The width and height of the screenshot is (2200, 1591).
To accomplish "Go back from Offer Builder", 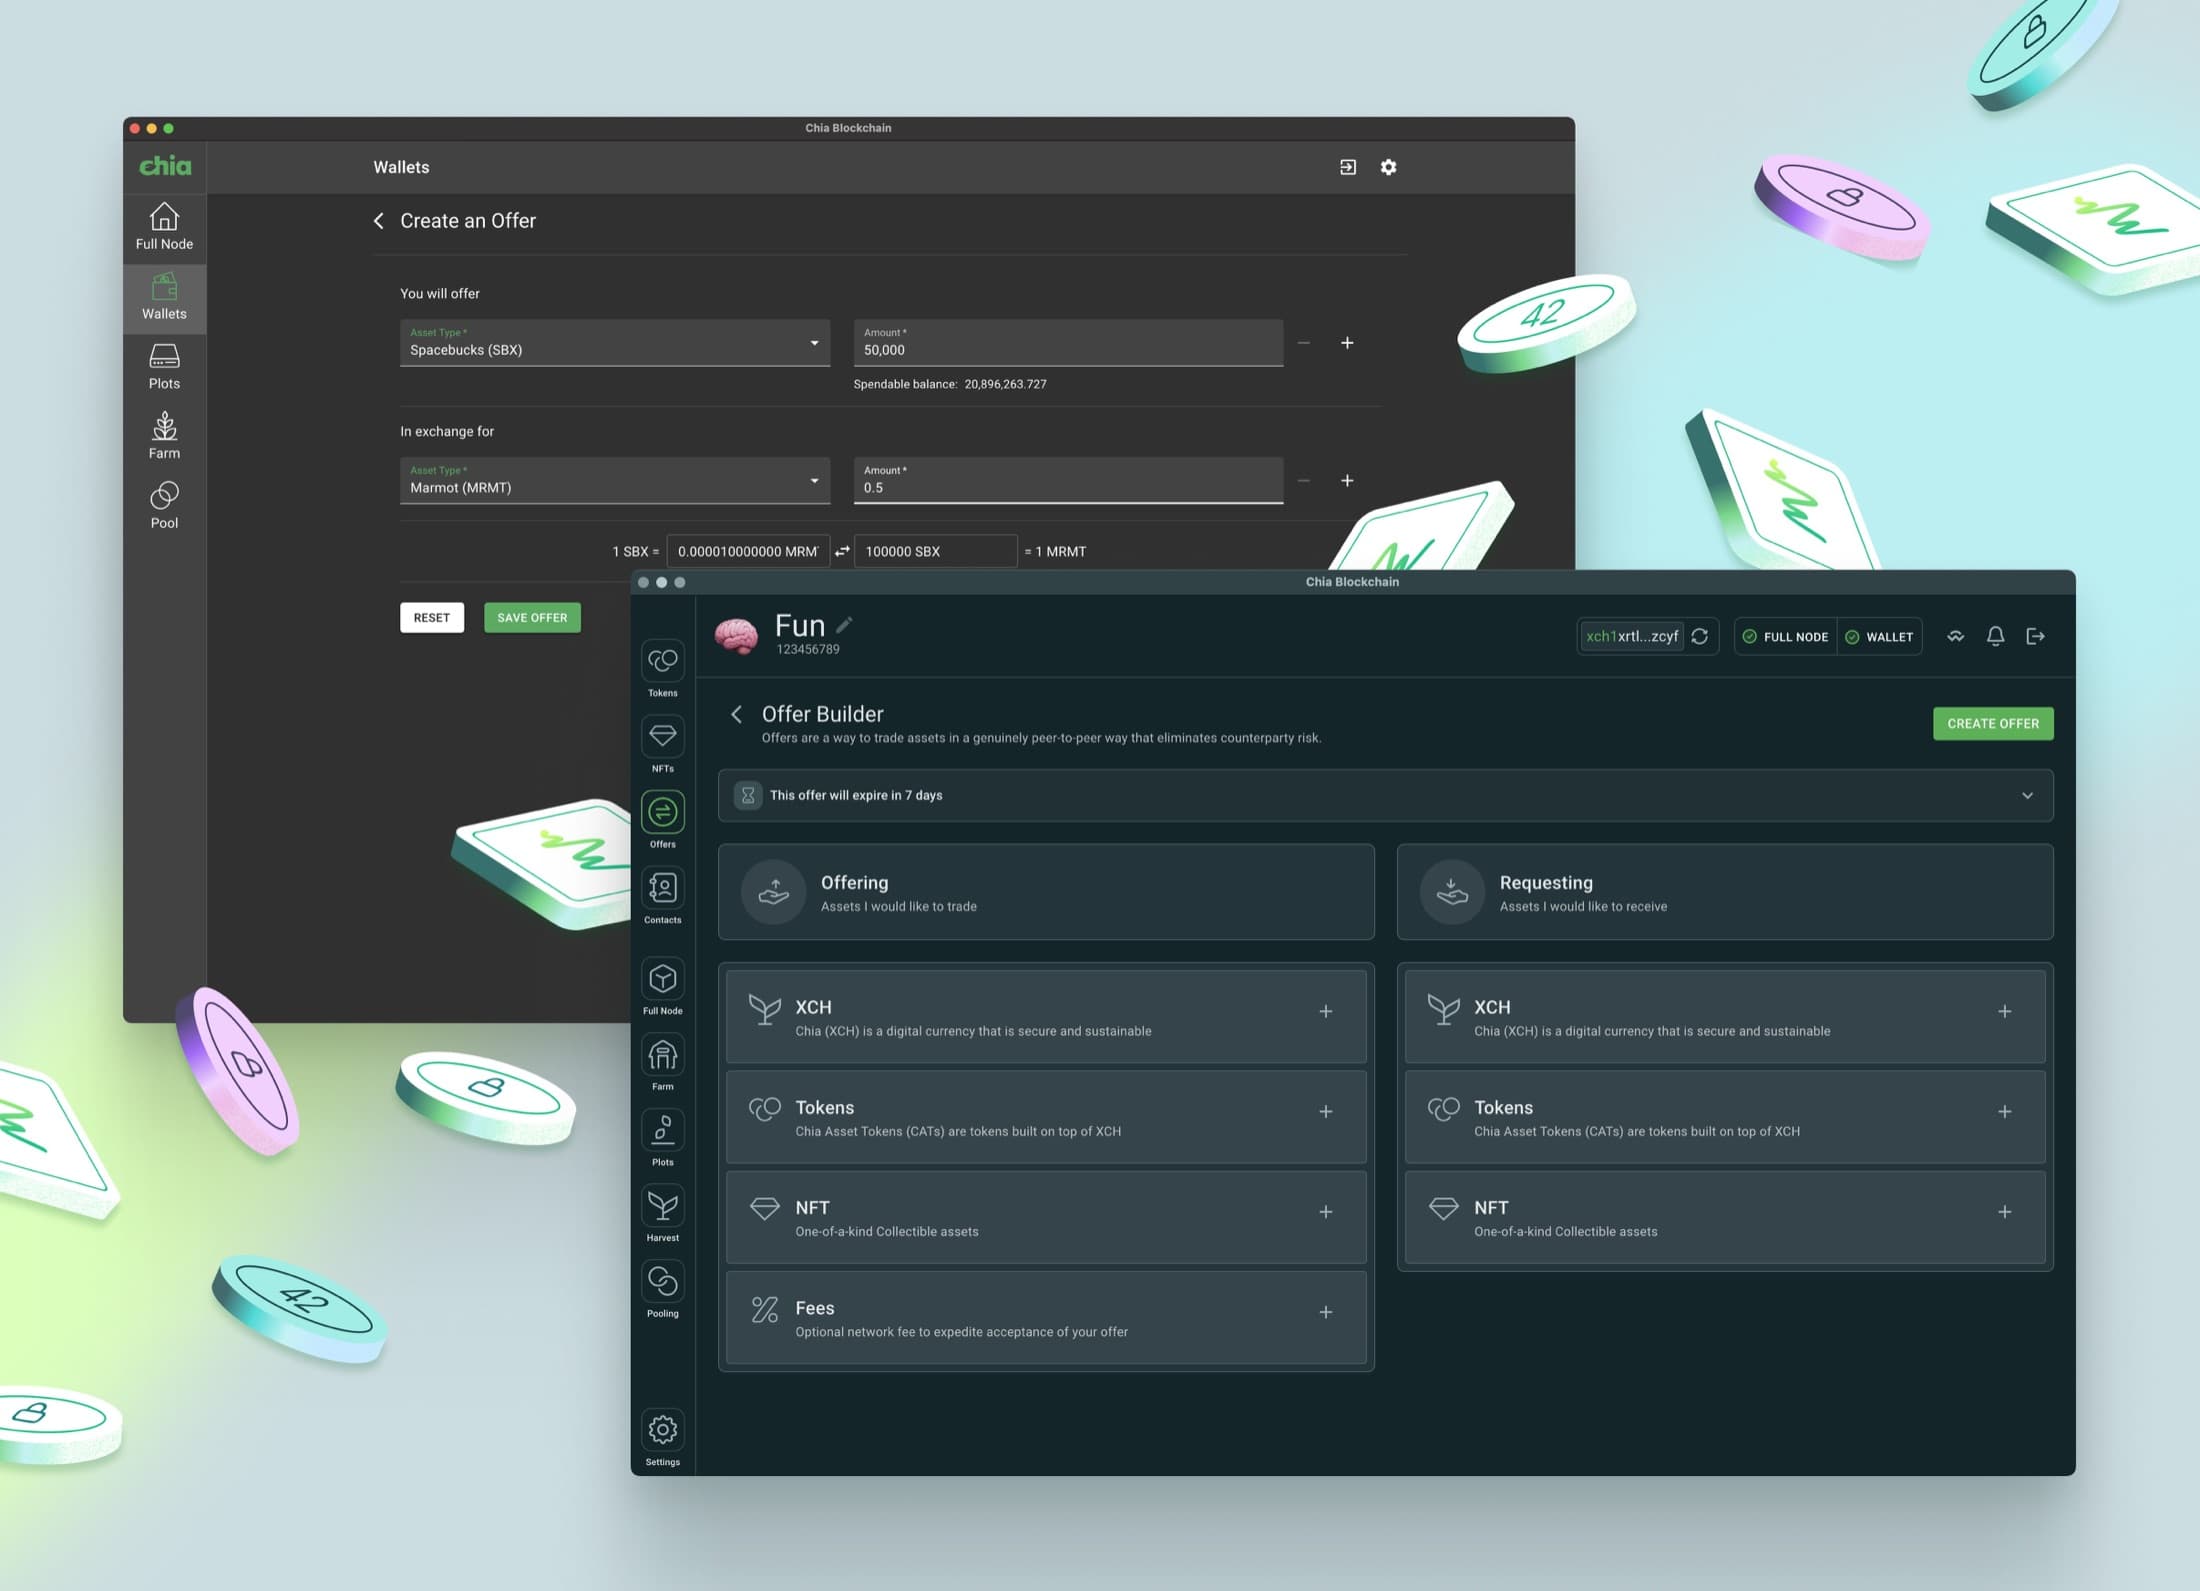I will 737,714.
